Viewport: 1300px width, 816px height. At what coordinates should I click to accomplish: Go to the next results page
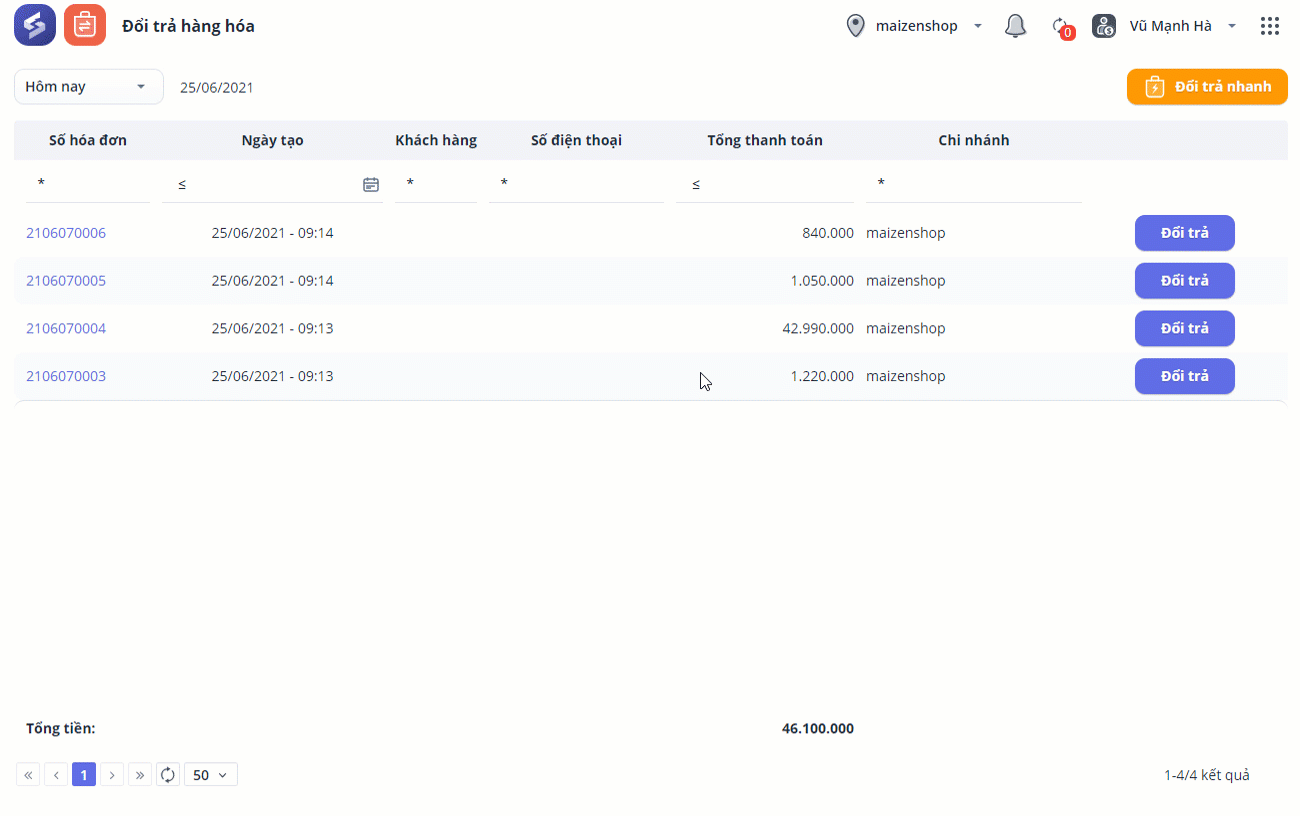click(112, 775)
